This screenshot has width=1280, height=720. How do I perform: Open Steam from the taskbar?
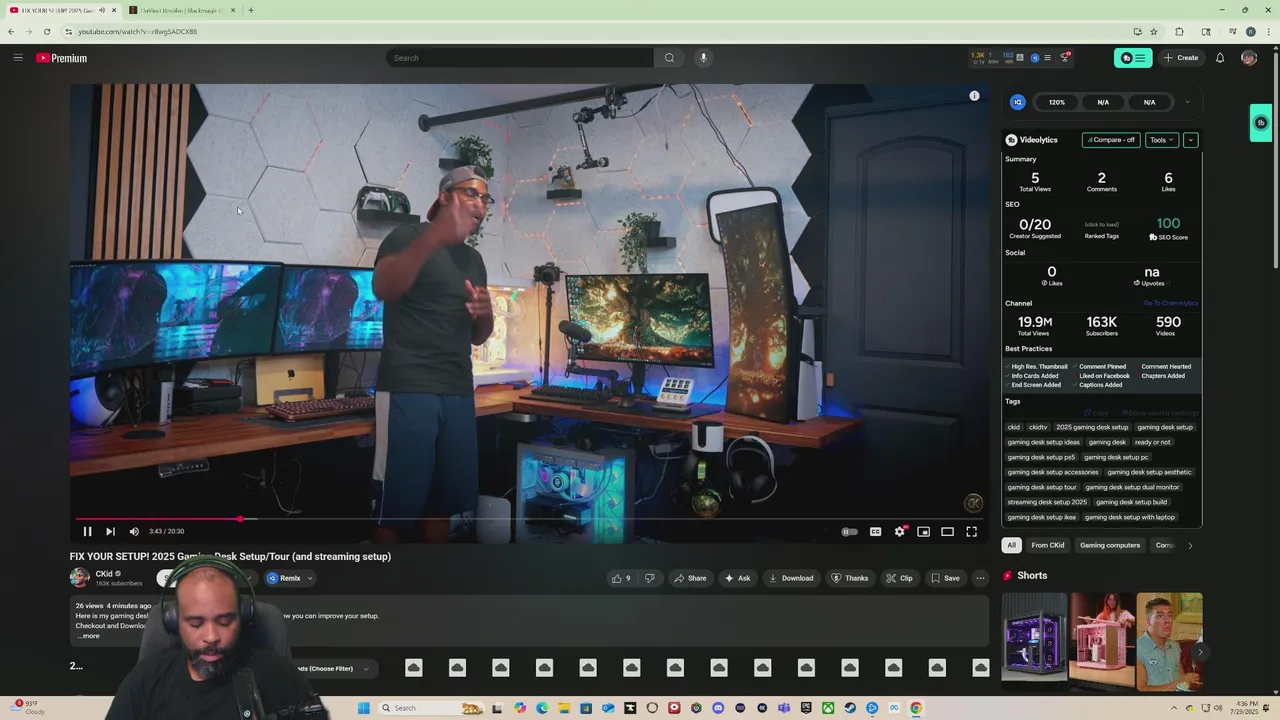850,708
